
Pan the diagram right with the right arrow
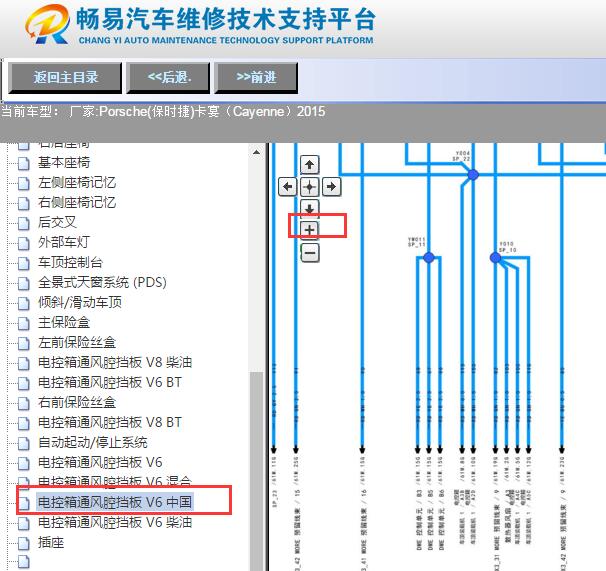[332, 187]
